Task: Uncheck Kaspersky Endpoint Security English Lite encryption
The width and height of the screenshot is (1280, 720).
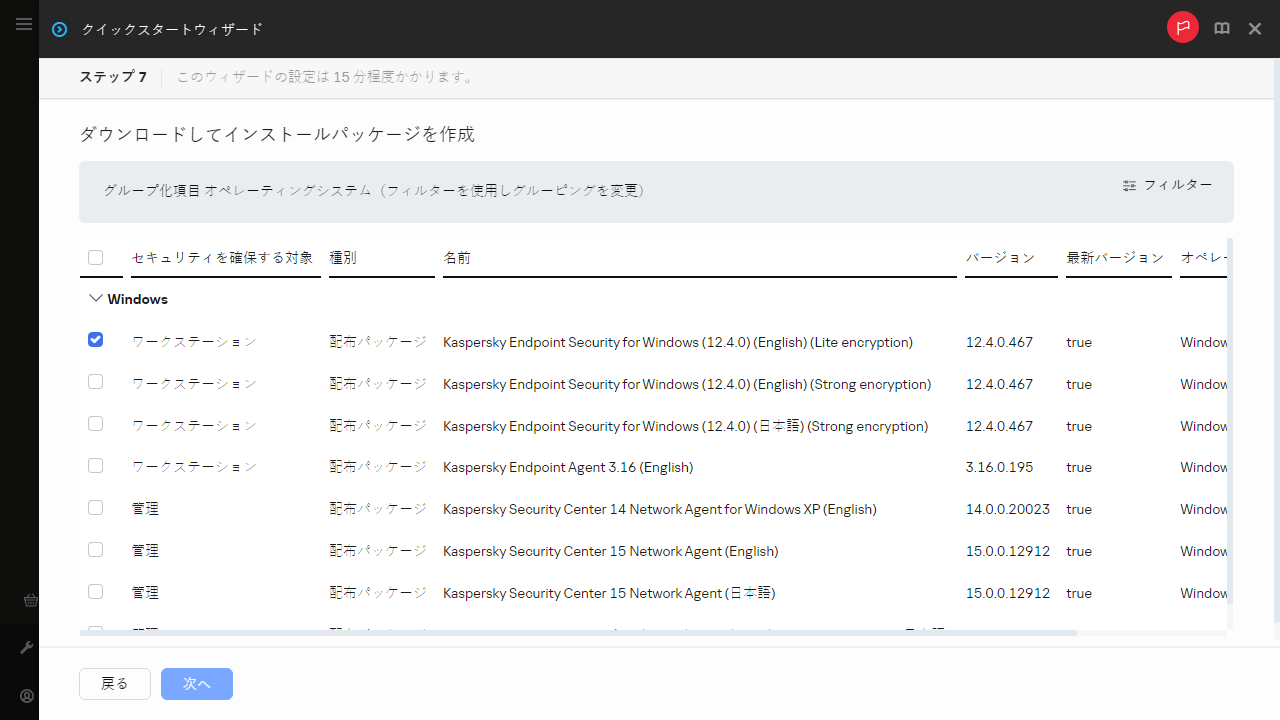Action: [95, 340]
